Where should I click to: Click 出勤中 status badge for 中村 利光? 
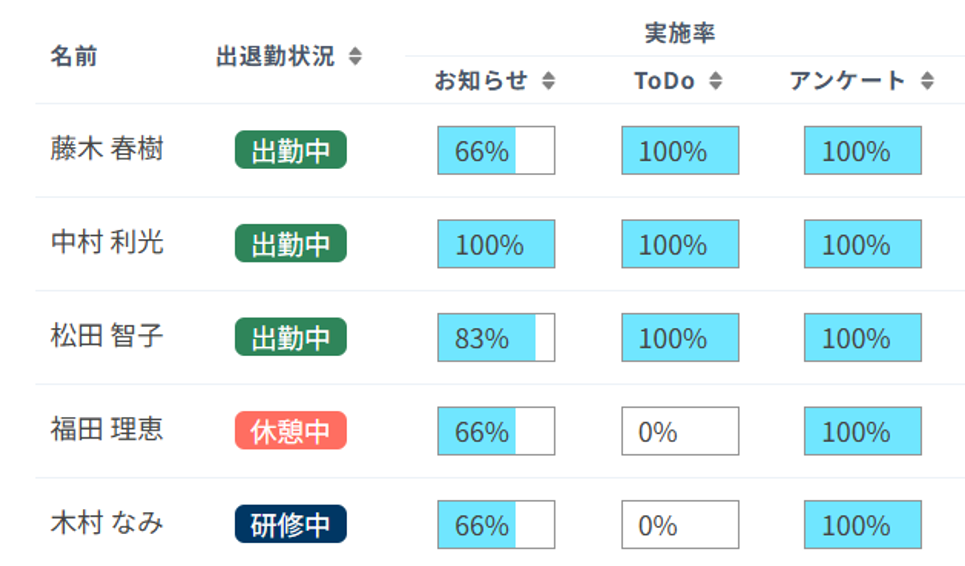pyautogui.click(x=291, y=244)
